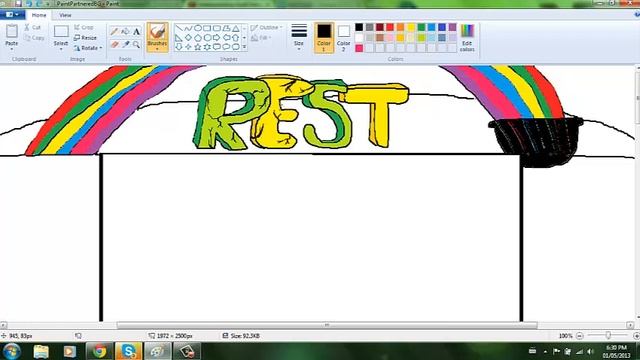Choose the Polygon shape

point(226,29)
